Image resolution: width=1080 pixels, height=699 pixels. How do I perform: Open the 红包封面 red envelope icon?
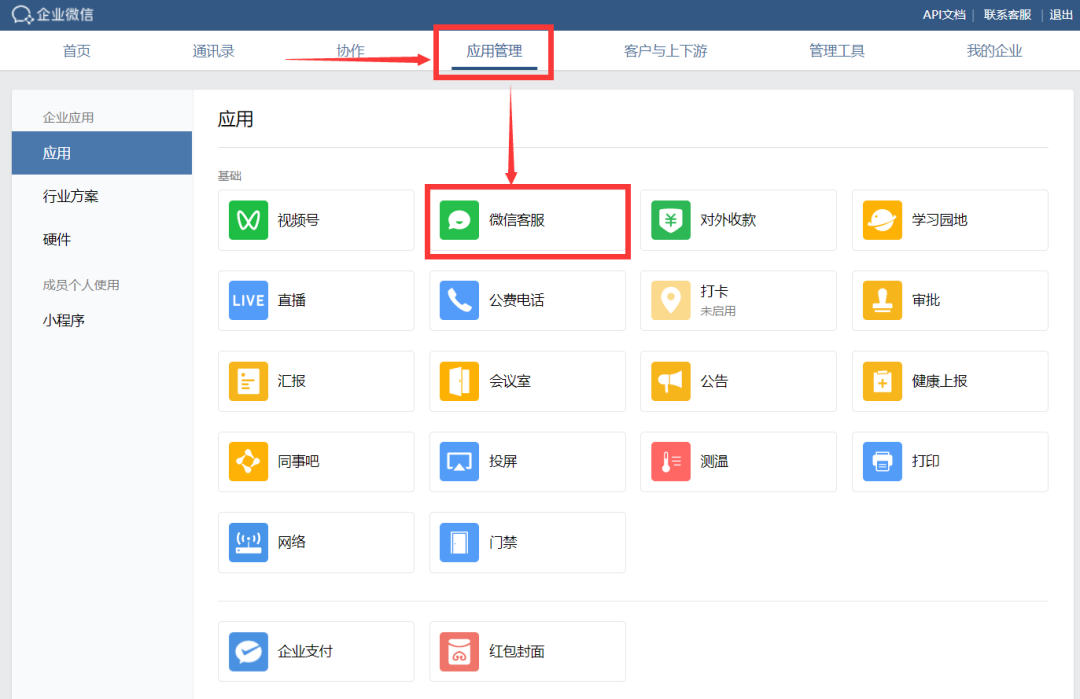pyautogui.click(x=460, y=651)
